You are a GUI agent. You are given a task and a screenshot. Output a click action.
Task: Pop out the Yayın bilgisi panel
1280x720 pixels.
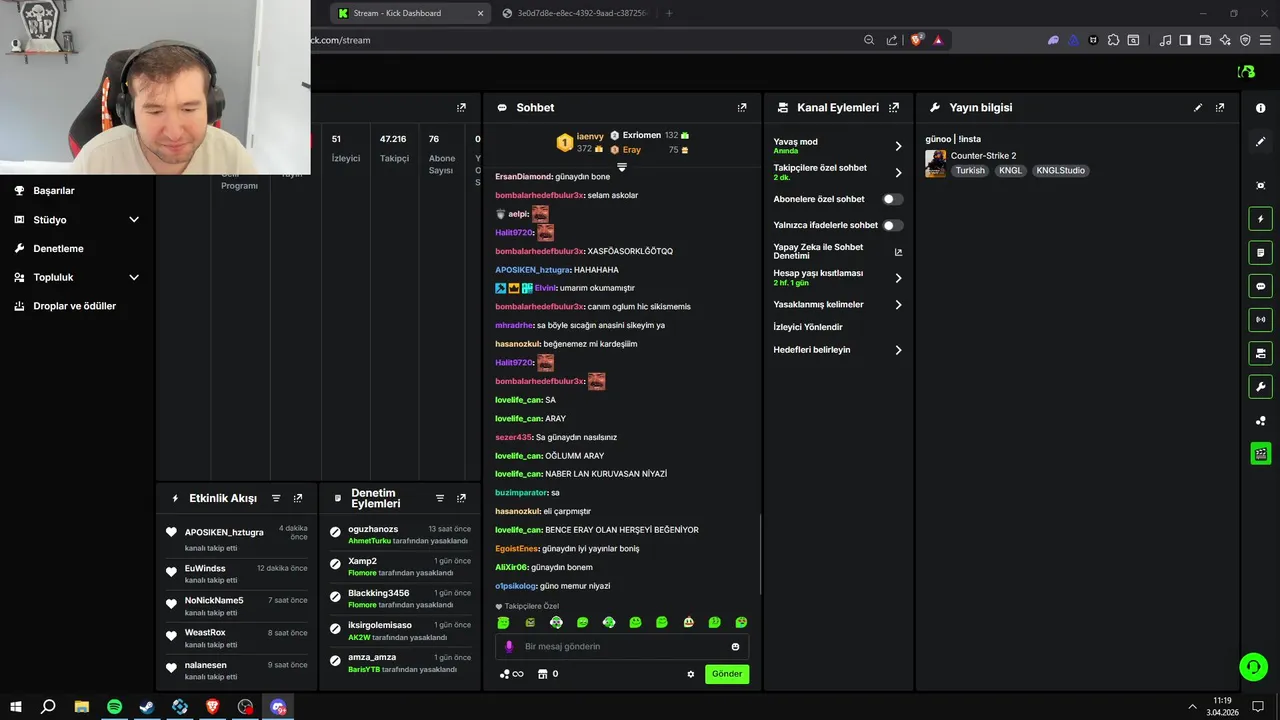pyautogui.click(x=1220, y=108)
